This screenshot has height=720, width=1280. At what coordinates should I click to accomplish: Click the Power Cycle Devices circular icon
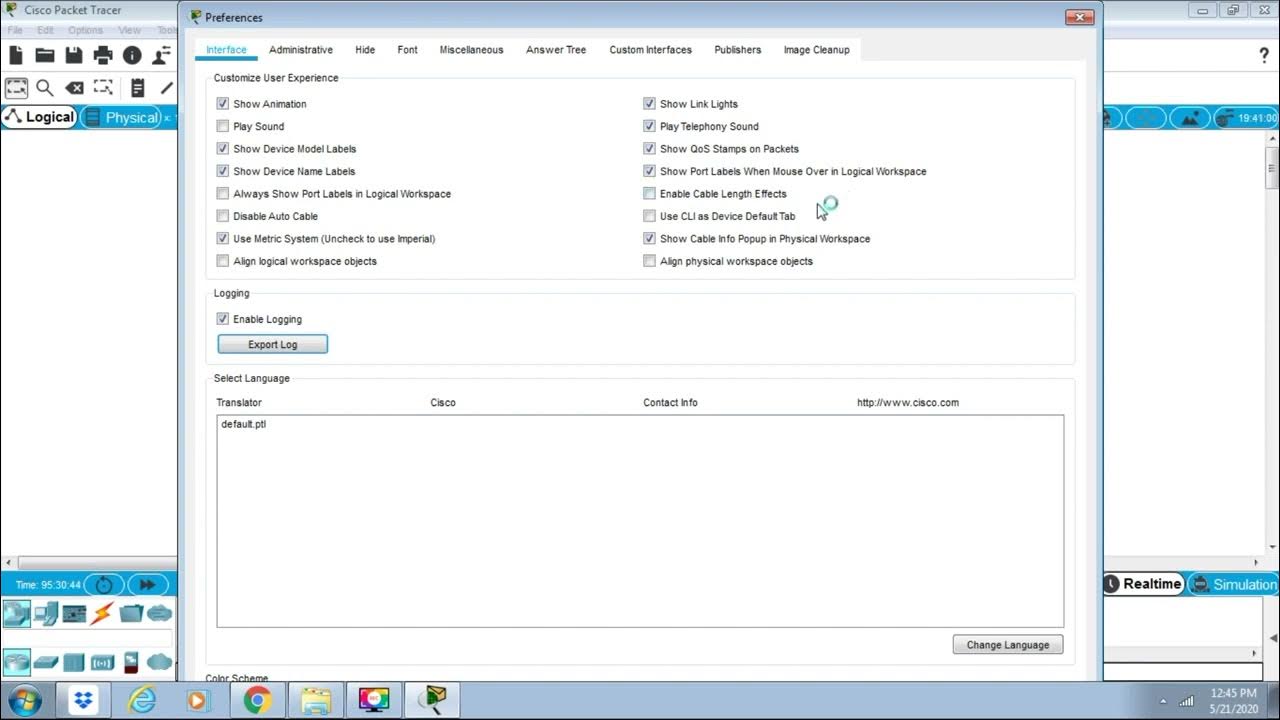[x=104, y=585]
